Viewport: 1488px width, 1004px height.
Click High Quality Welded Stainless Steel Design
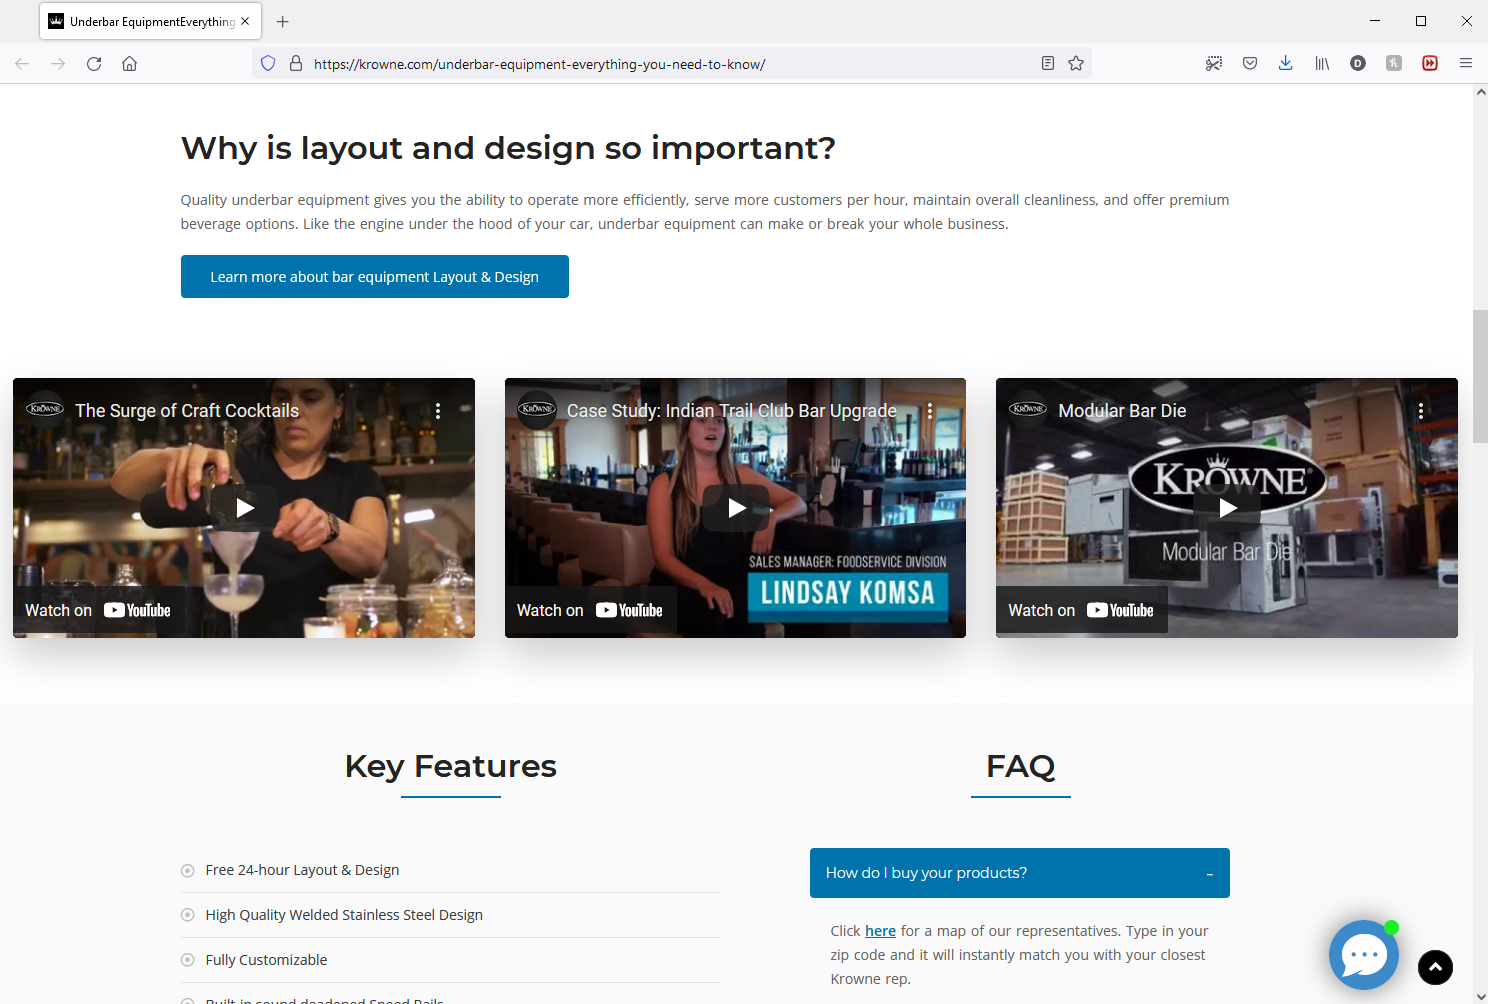point(344,915)
